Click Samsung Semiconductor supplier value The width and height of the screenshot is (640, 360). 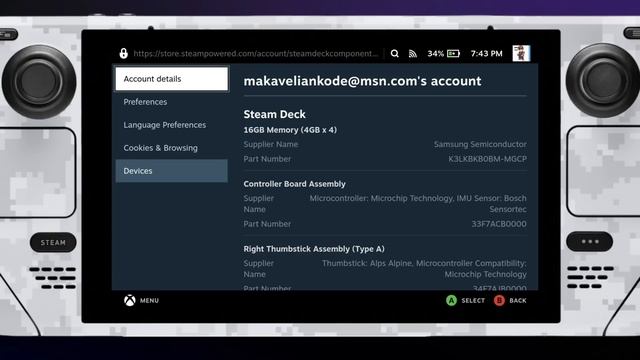(480, 144)
